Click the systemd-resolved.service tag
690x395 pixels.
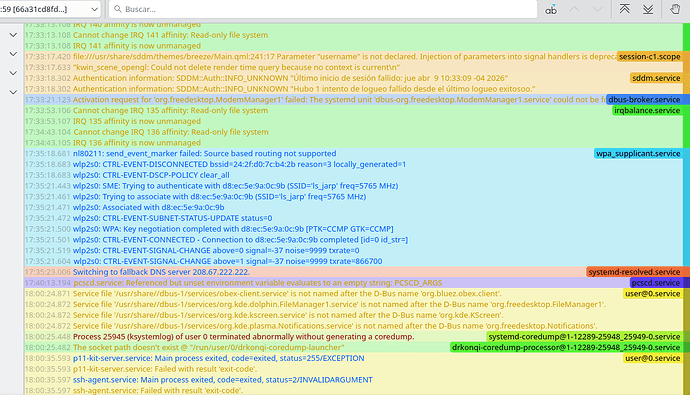(634, 272)
